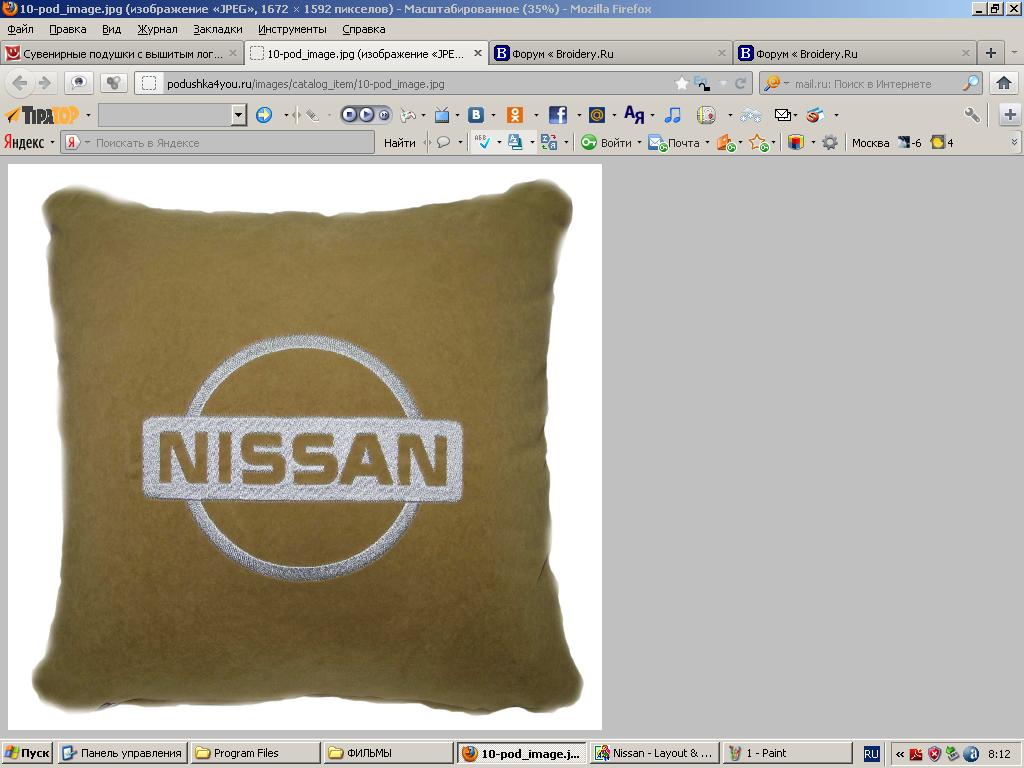This screenshot has width=1024, height=768.
Task: Click the TV toolbar icon
Action: point(442,115)
